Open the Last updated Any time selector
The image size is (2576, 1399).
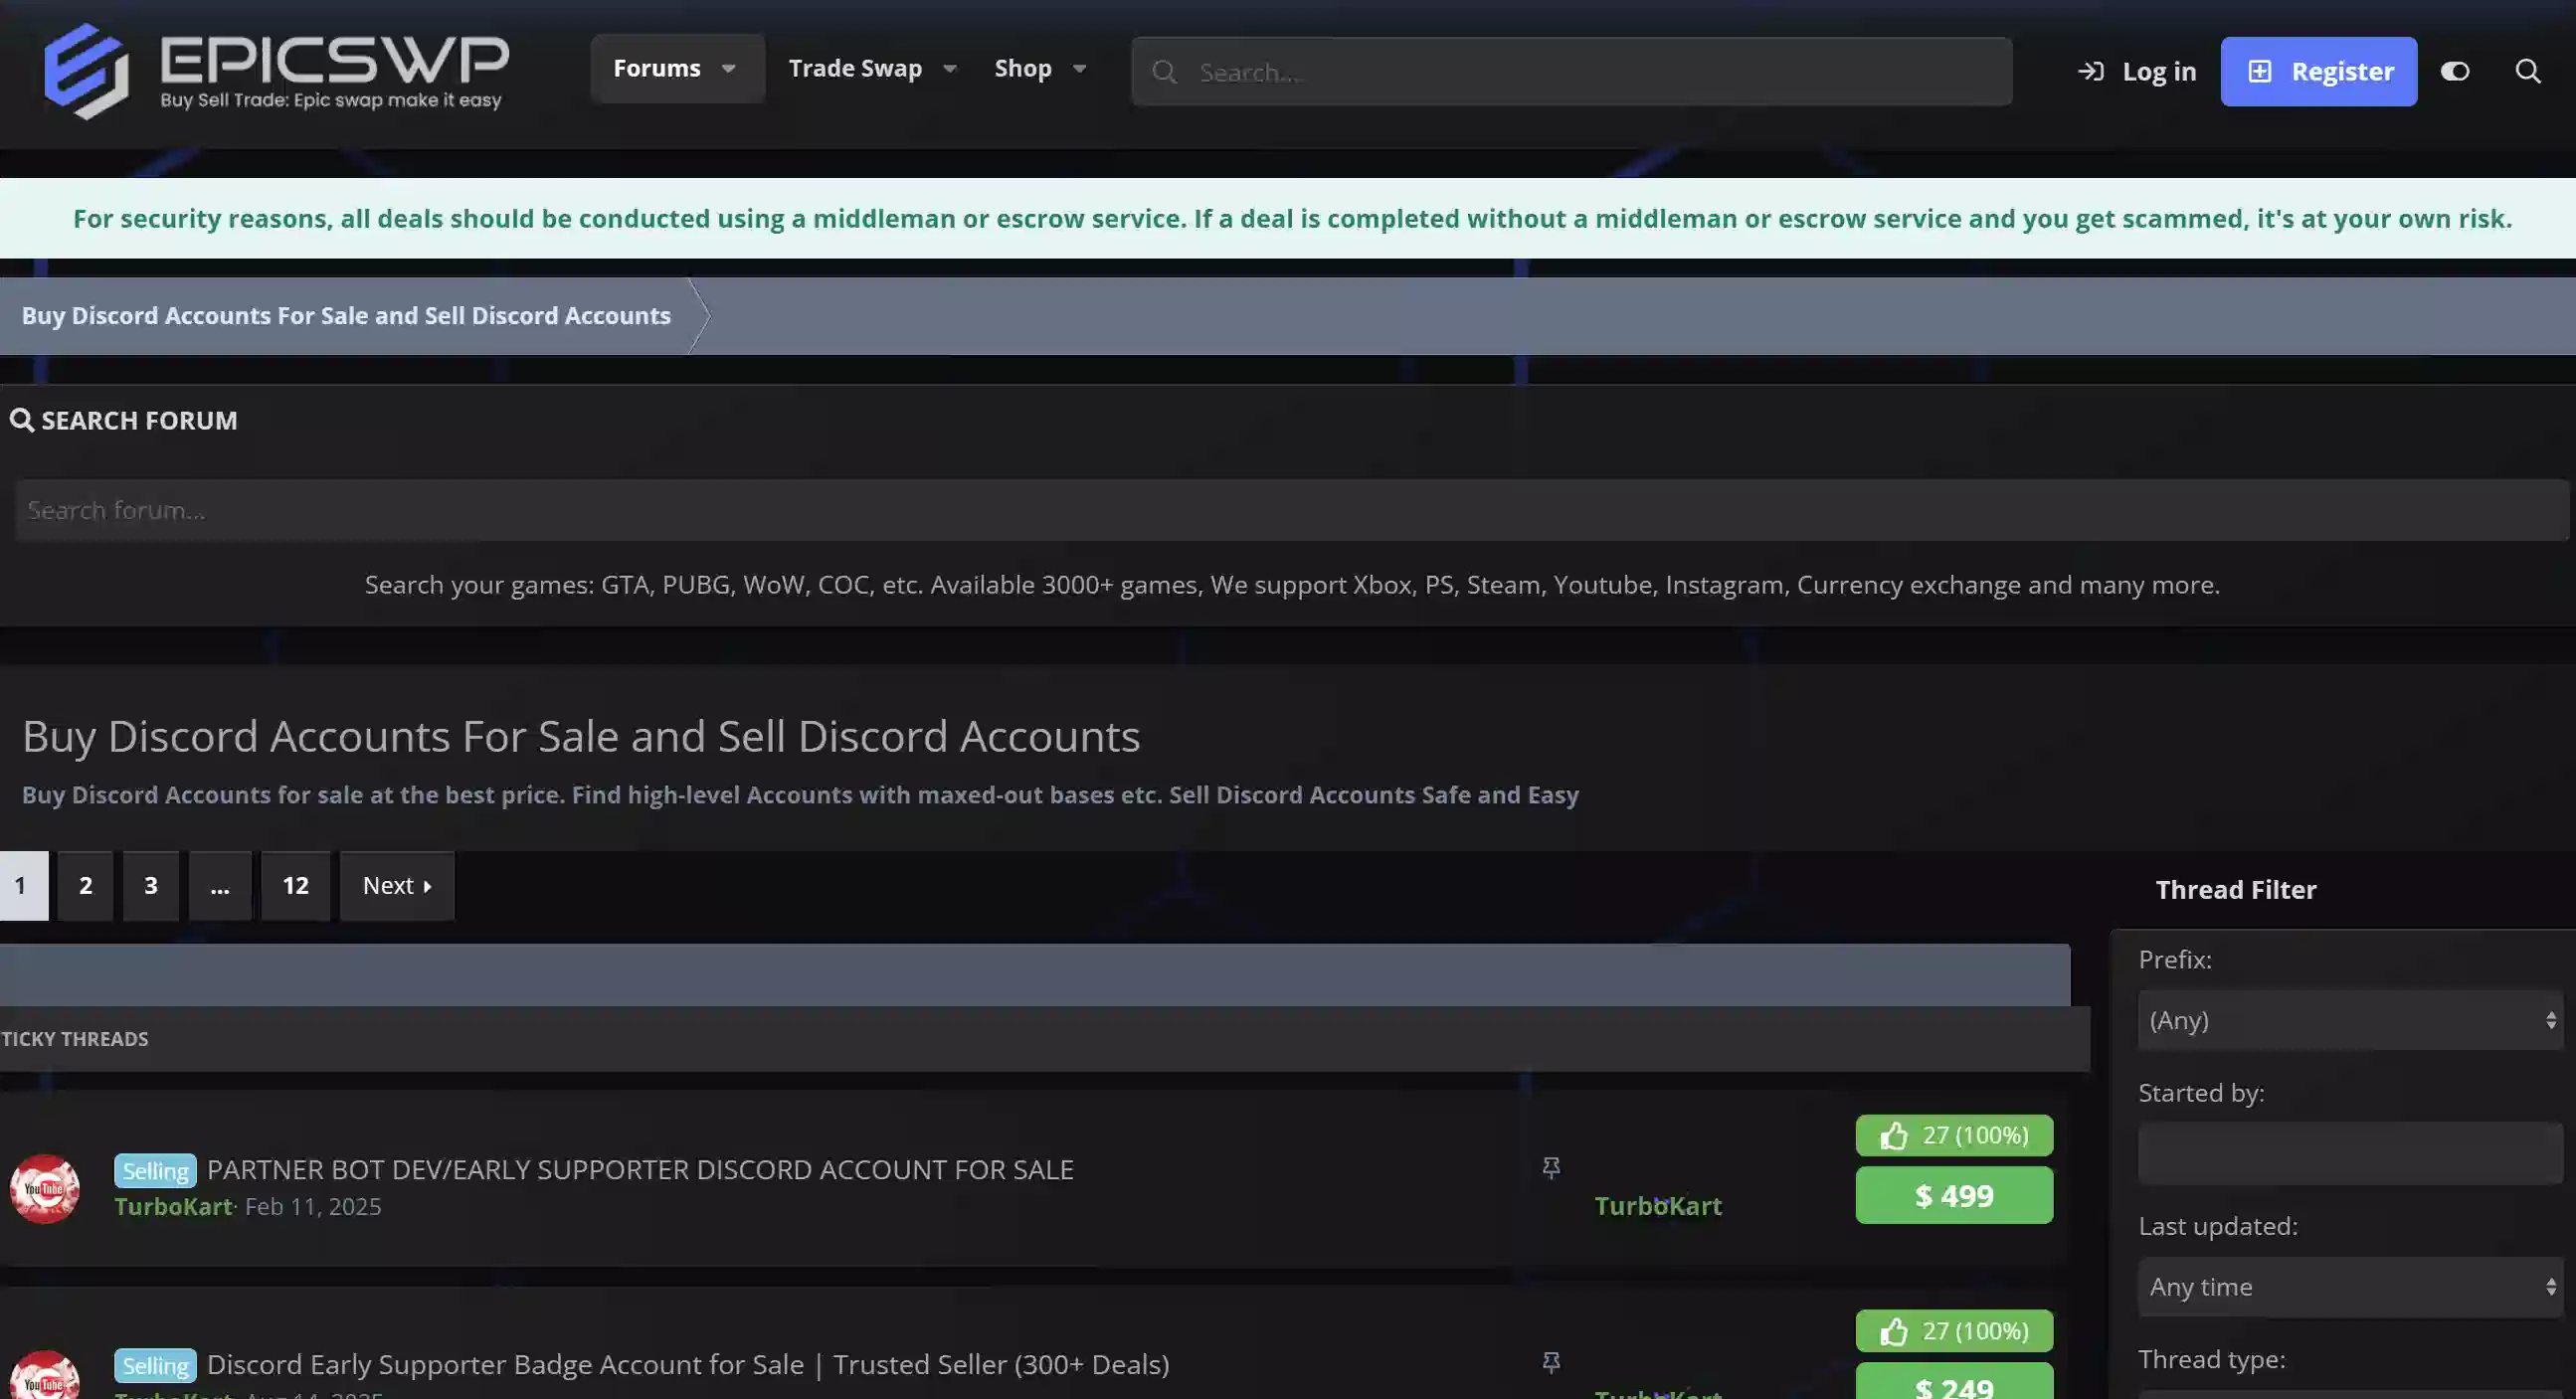coord(2349,1286)
